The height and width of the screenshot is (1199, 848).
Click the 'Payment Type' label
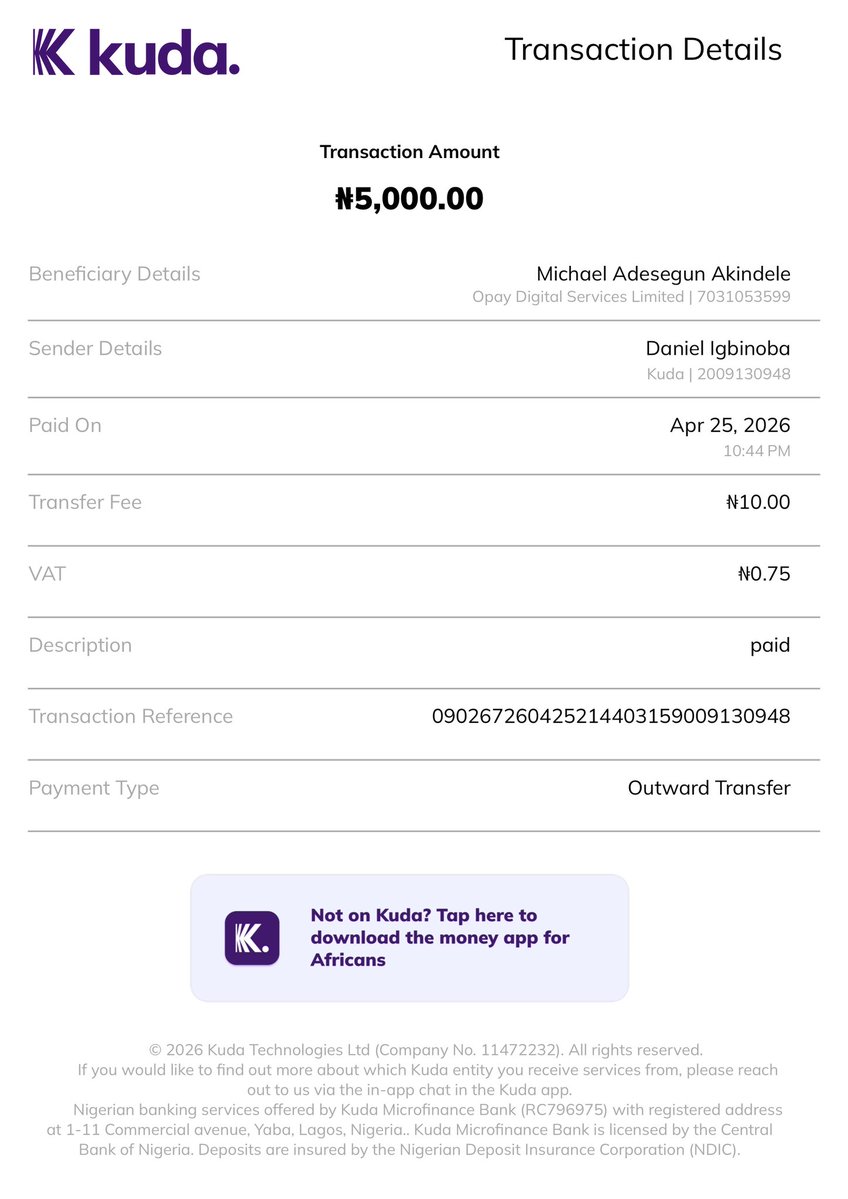click(94, 788)
